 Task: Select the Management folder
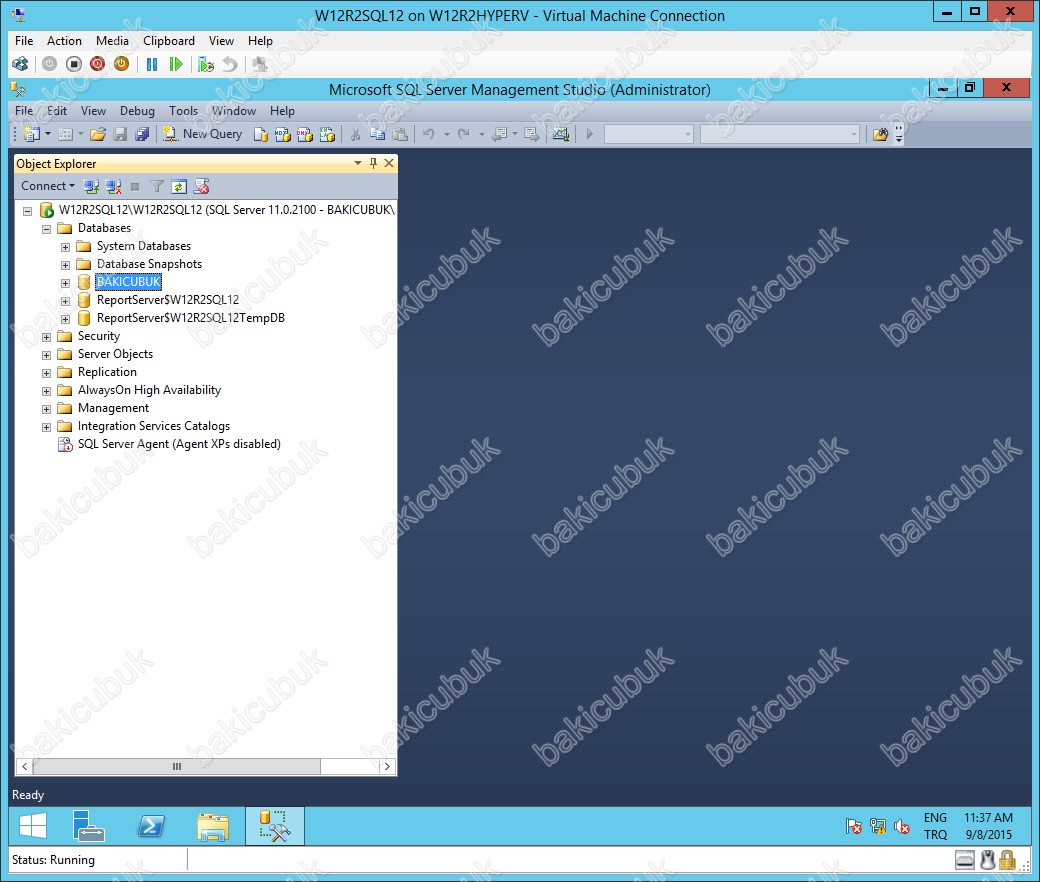tap(113, 408)
